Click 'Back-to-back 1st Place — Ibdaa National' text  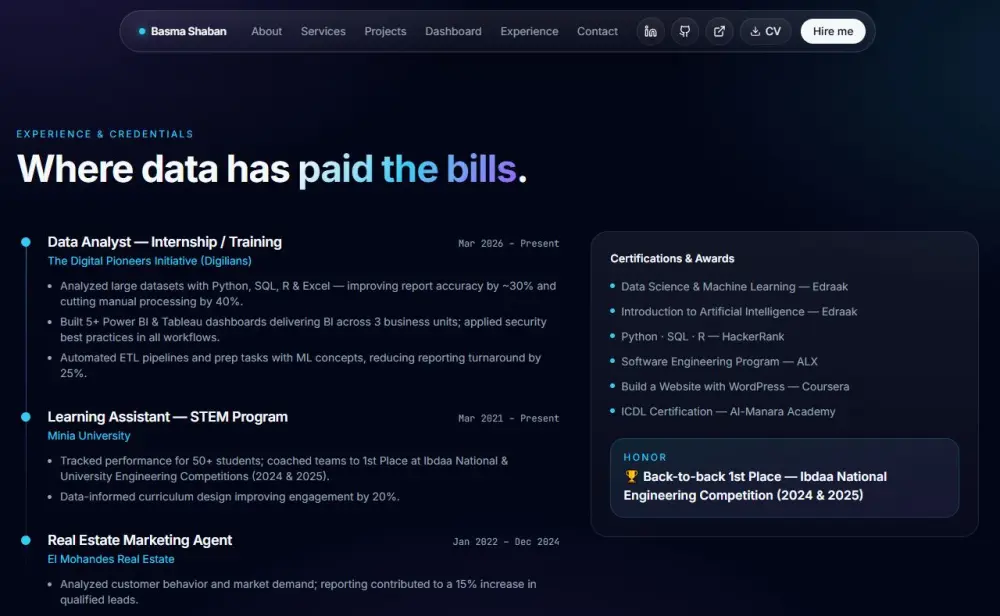pyautogui.click(x=765, y=476)
